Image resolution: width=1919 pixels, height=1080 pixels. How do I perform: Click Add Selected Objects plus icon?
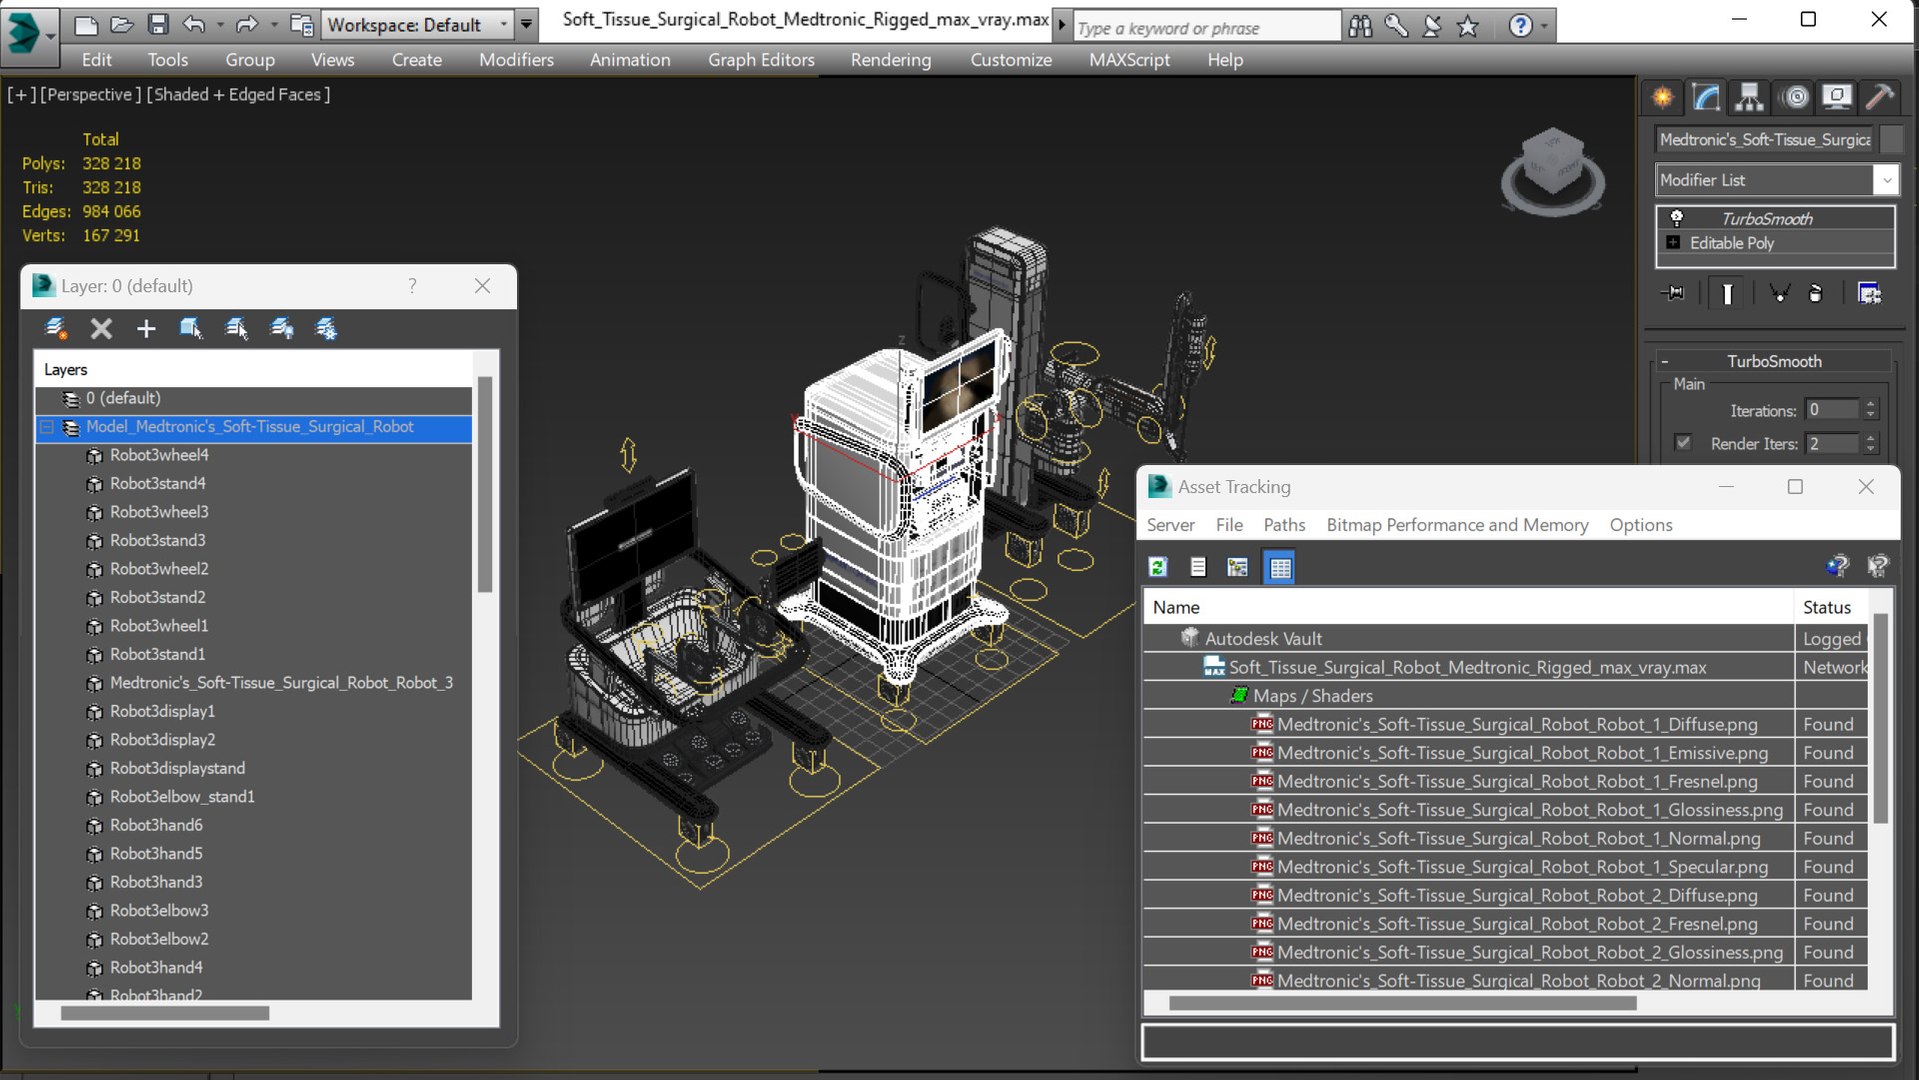point(146,328)
